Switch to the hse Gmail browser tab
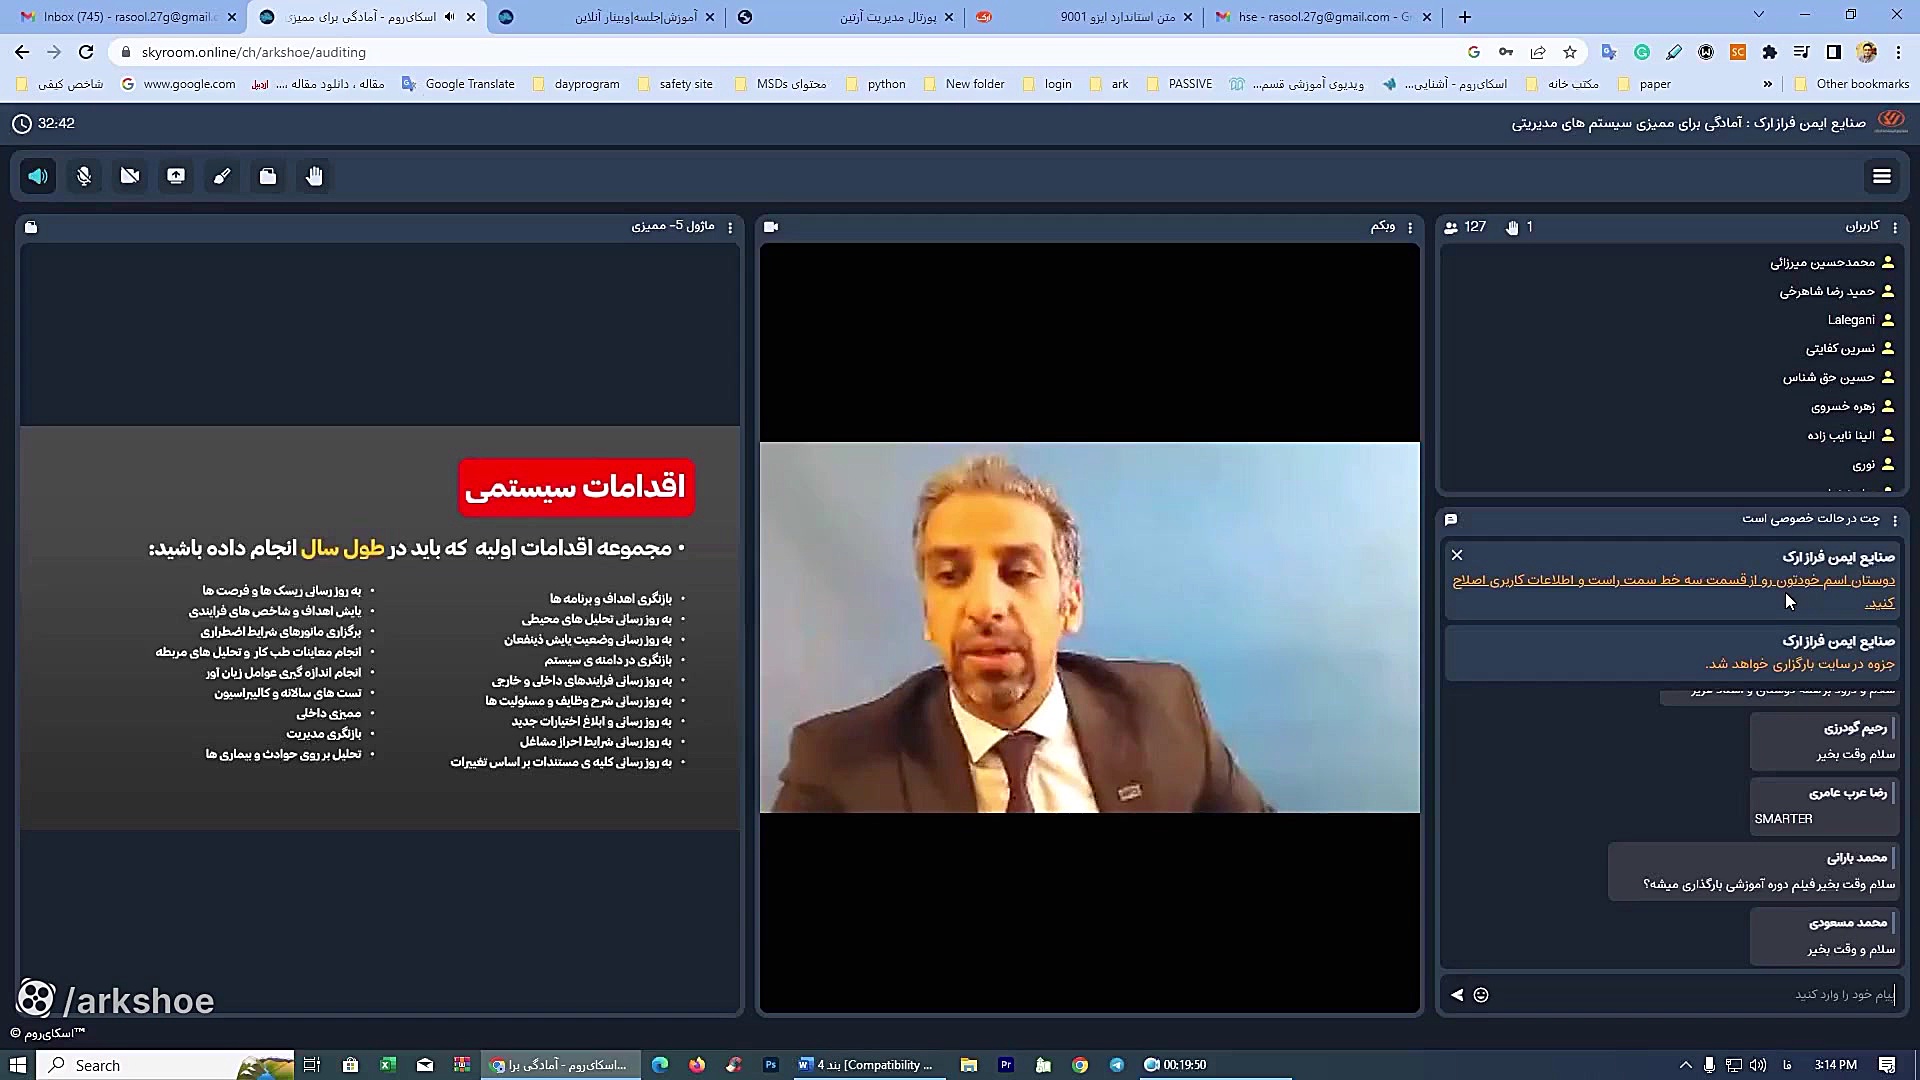This screenshot has height=1080, width=1920. (1320, 17)
